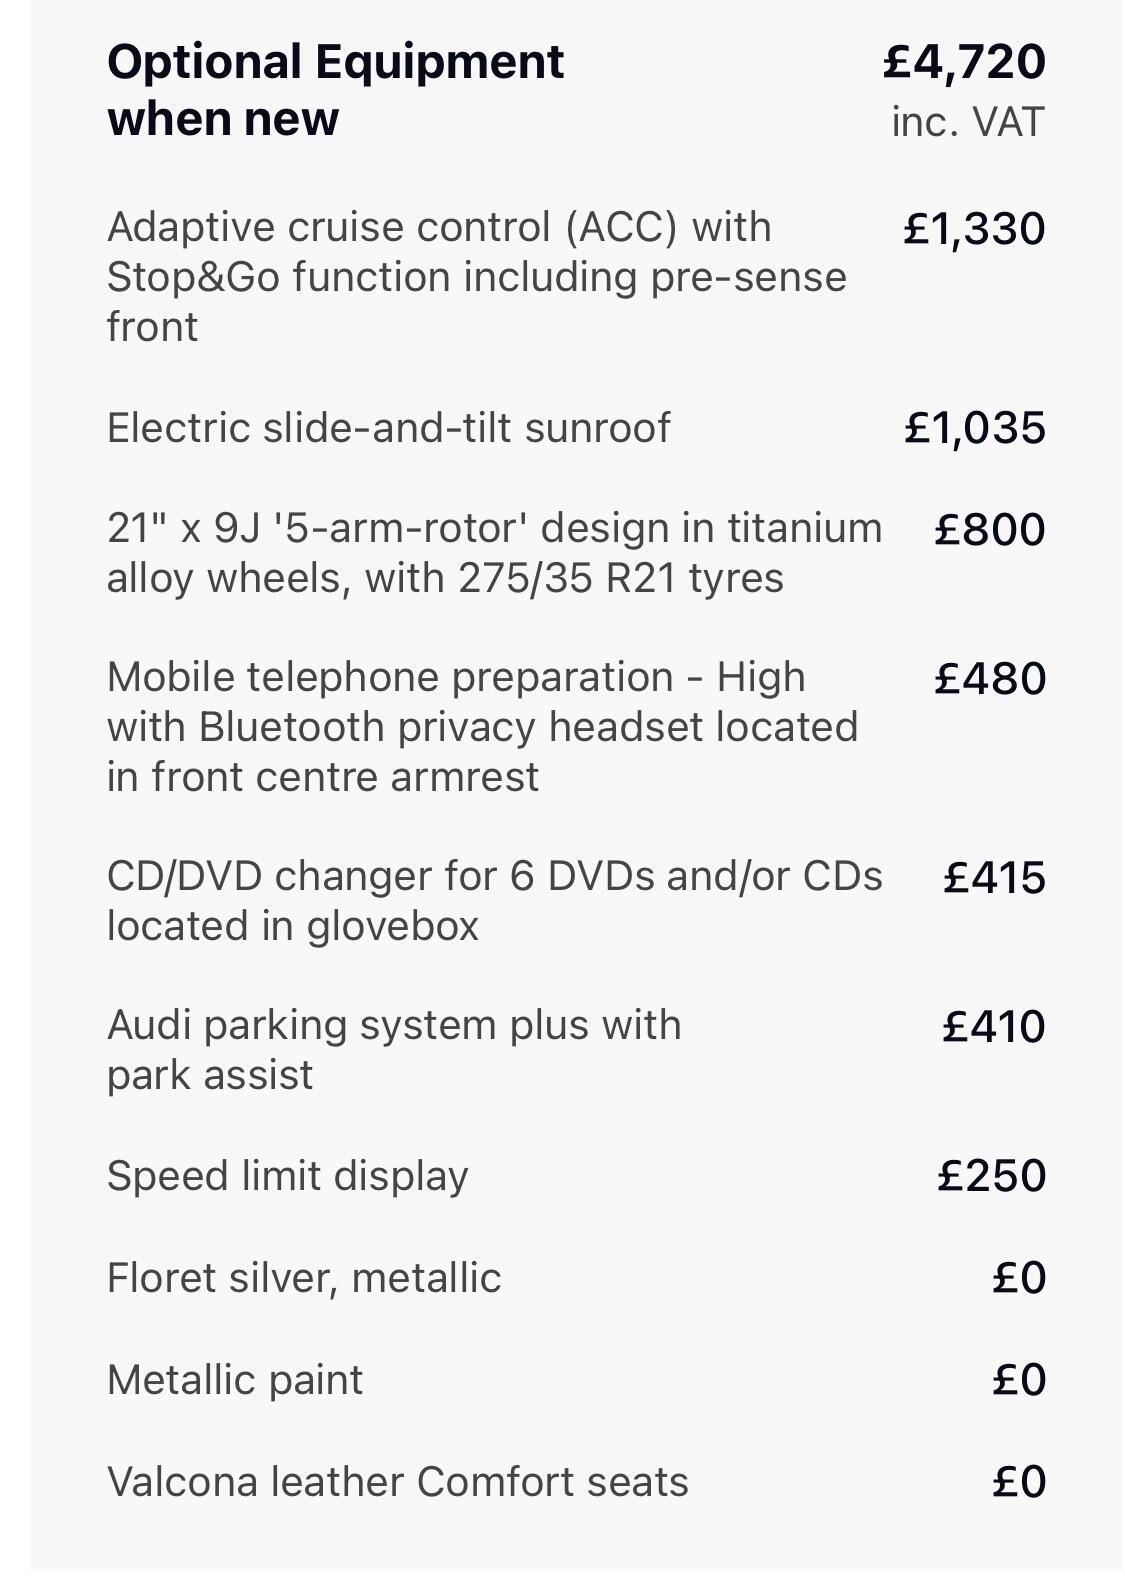1125x1590 pixels.
Task: Select Electric slide-and-tilt sunroof option
Action: pyautogui.click(x=388, y=428)
